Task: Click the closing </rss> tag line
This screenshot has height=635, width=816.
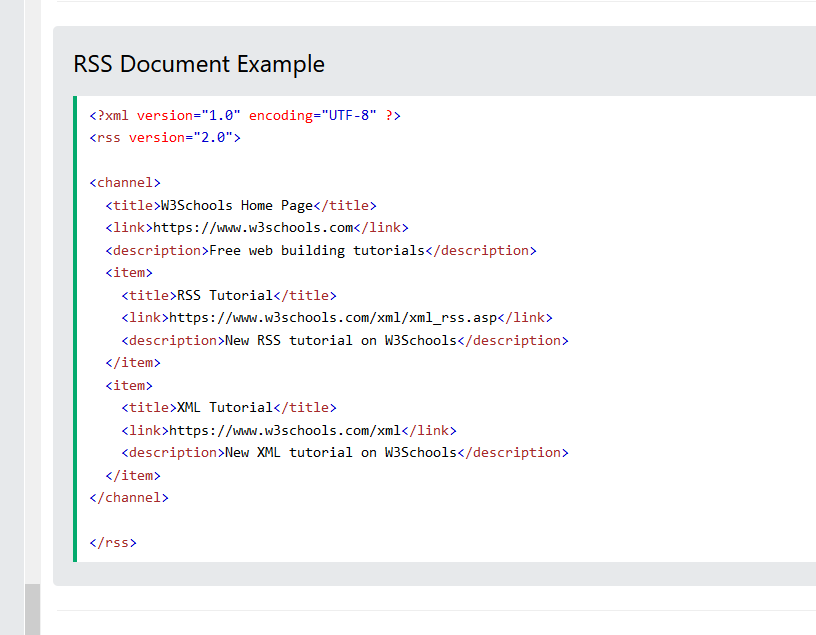Action: [113, 543]
